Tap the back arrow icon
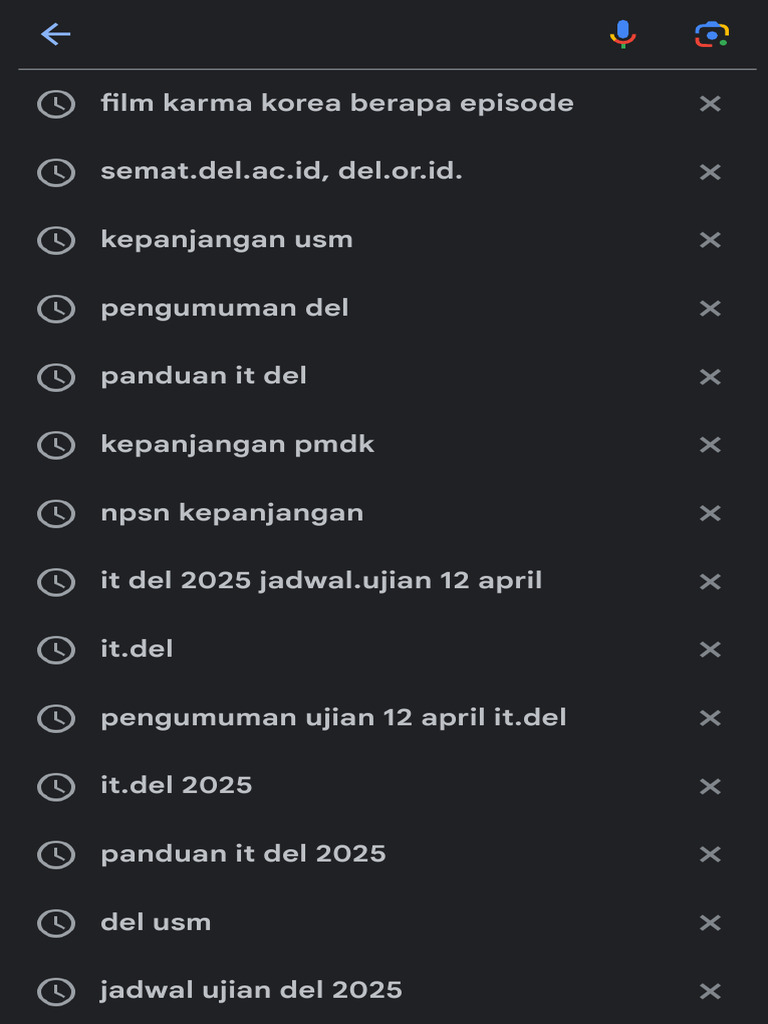This screenshot has width=768, height=1024. coord(56,34)
